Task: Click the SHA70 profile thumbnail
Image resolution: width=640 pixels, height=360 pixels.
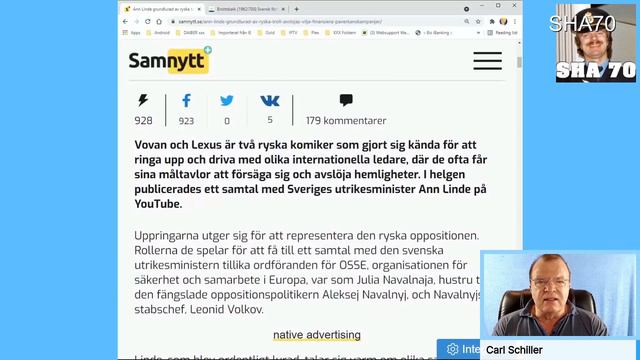Action: point(596,43)
